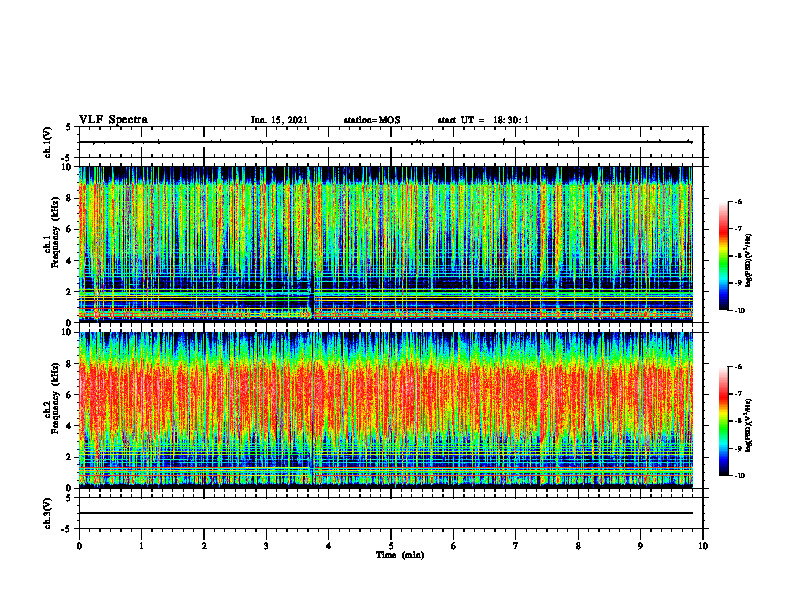Click inside the ch.2 spectrogram panel
Screen dimensions: 792x612
point(386,410)
